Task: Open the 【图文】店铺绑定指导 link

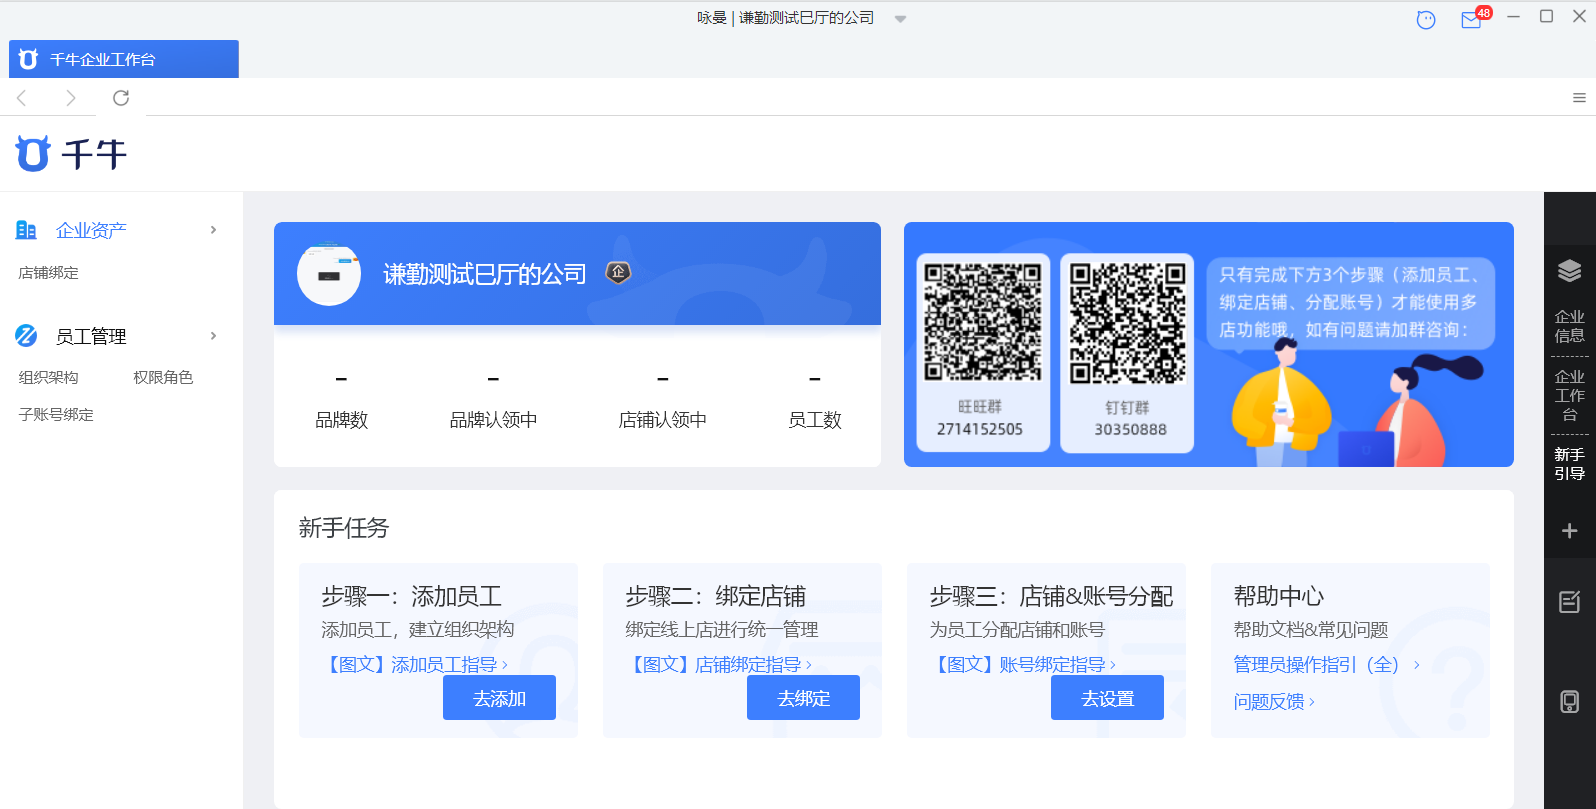Action: [719, 664]
